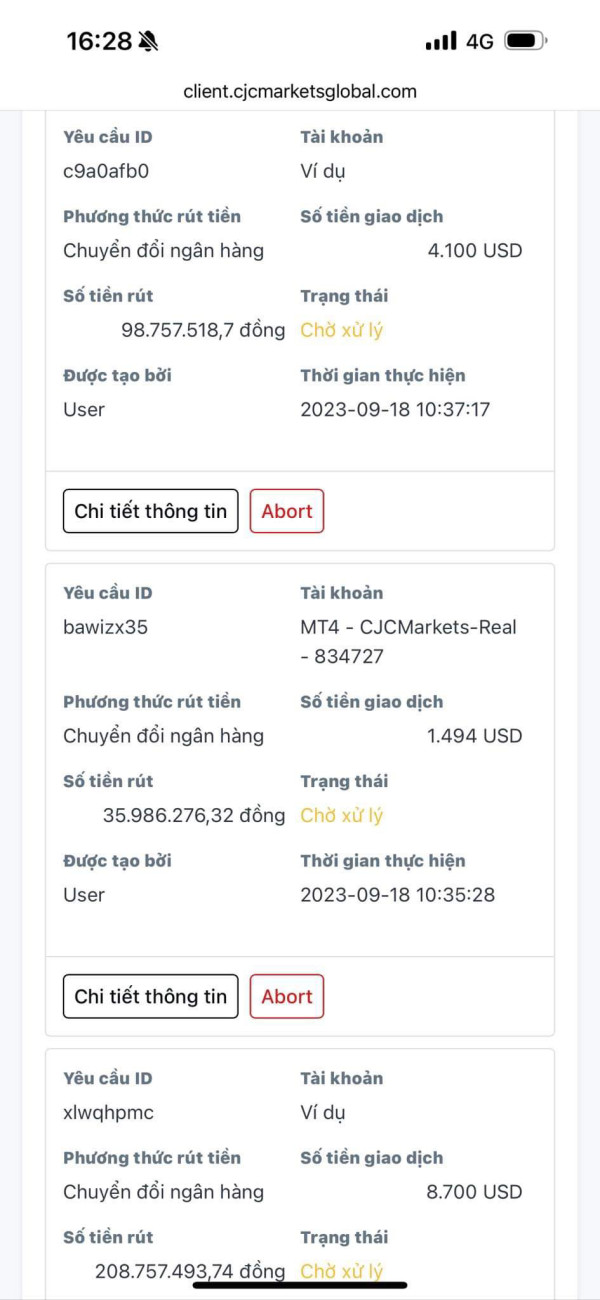This screenshot has width=600, height=1300.
Task: Tap the 98.757.518,7 đồng withdrawal amount
Action: point(203,330)
